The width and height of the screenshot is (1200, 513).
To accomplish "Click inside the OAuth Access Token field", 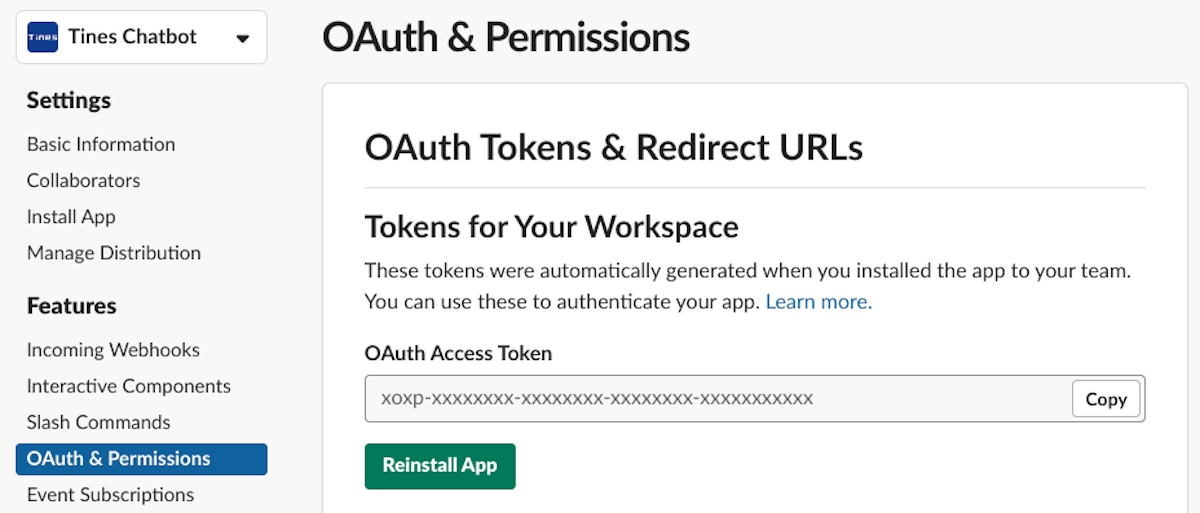I will 715,399.
